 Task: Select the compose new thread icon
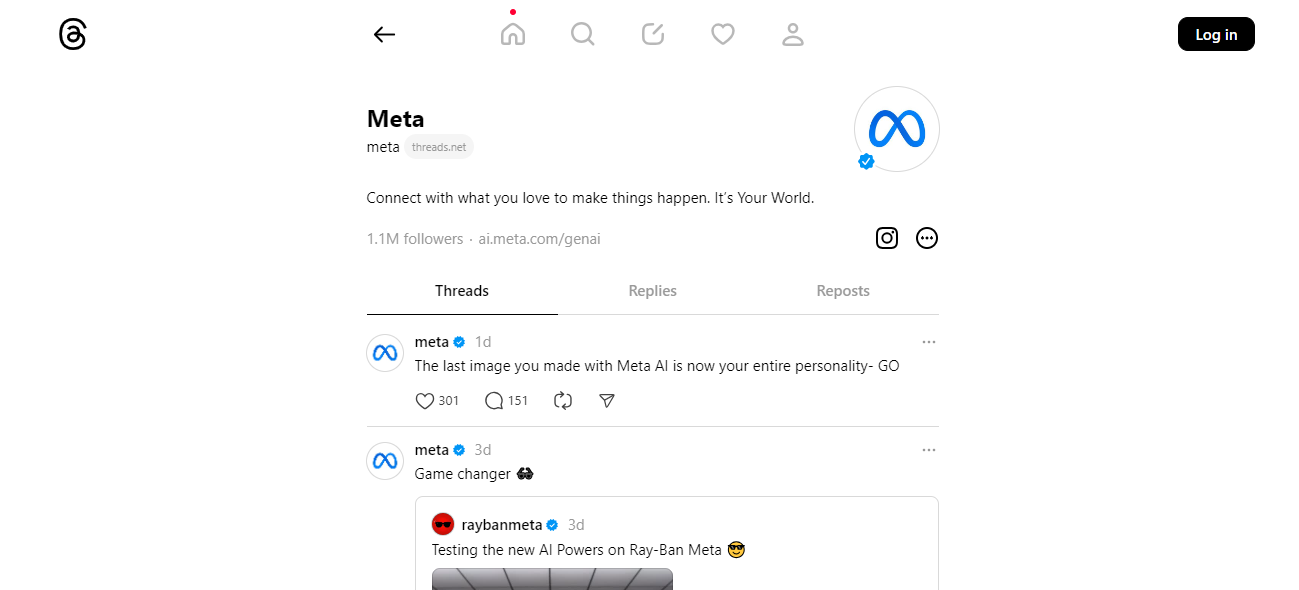(653, 34)
